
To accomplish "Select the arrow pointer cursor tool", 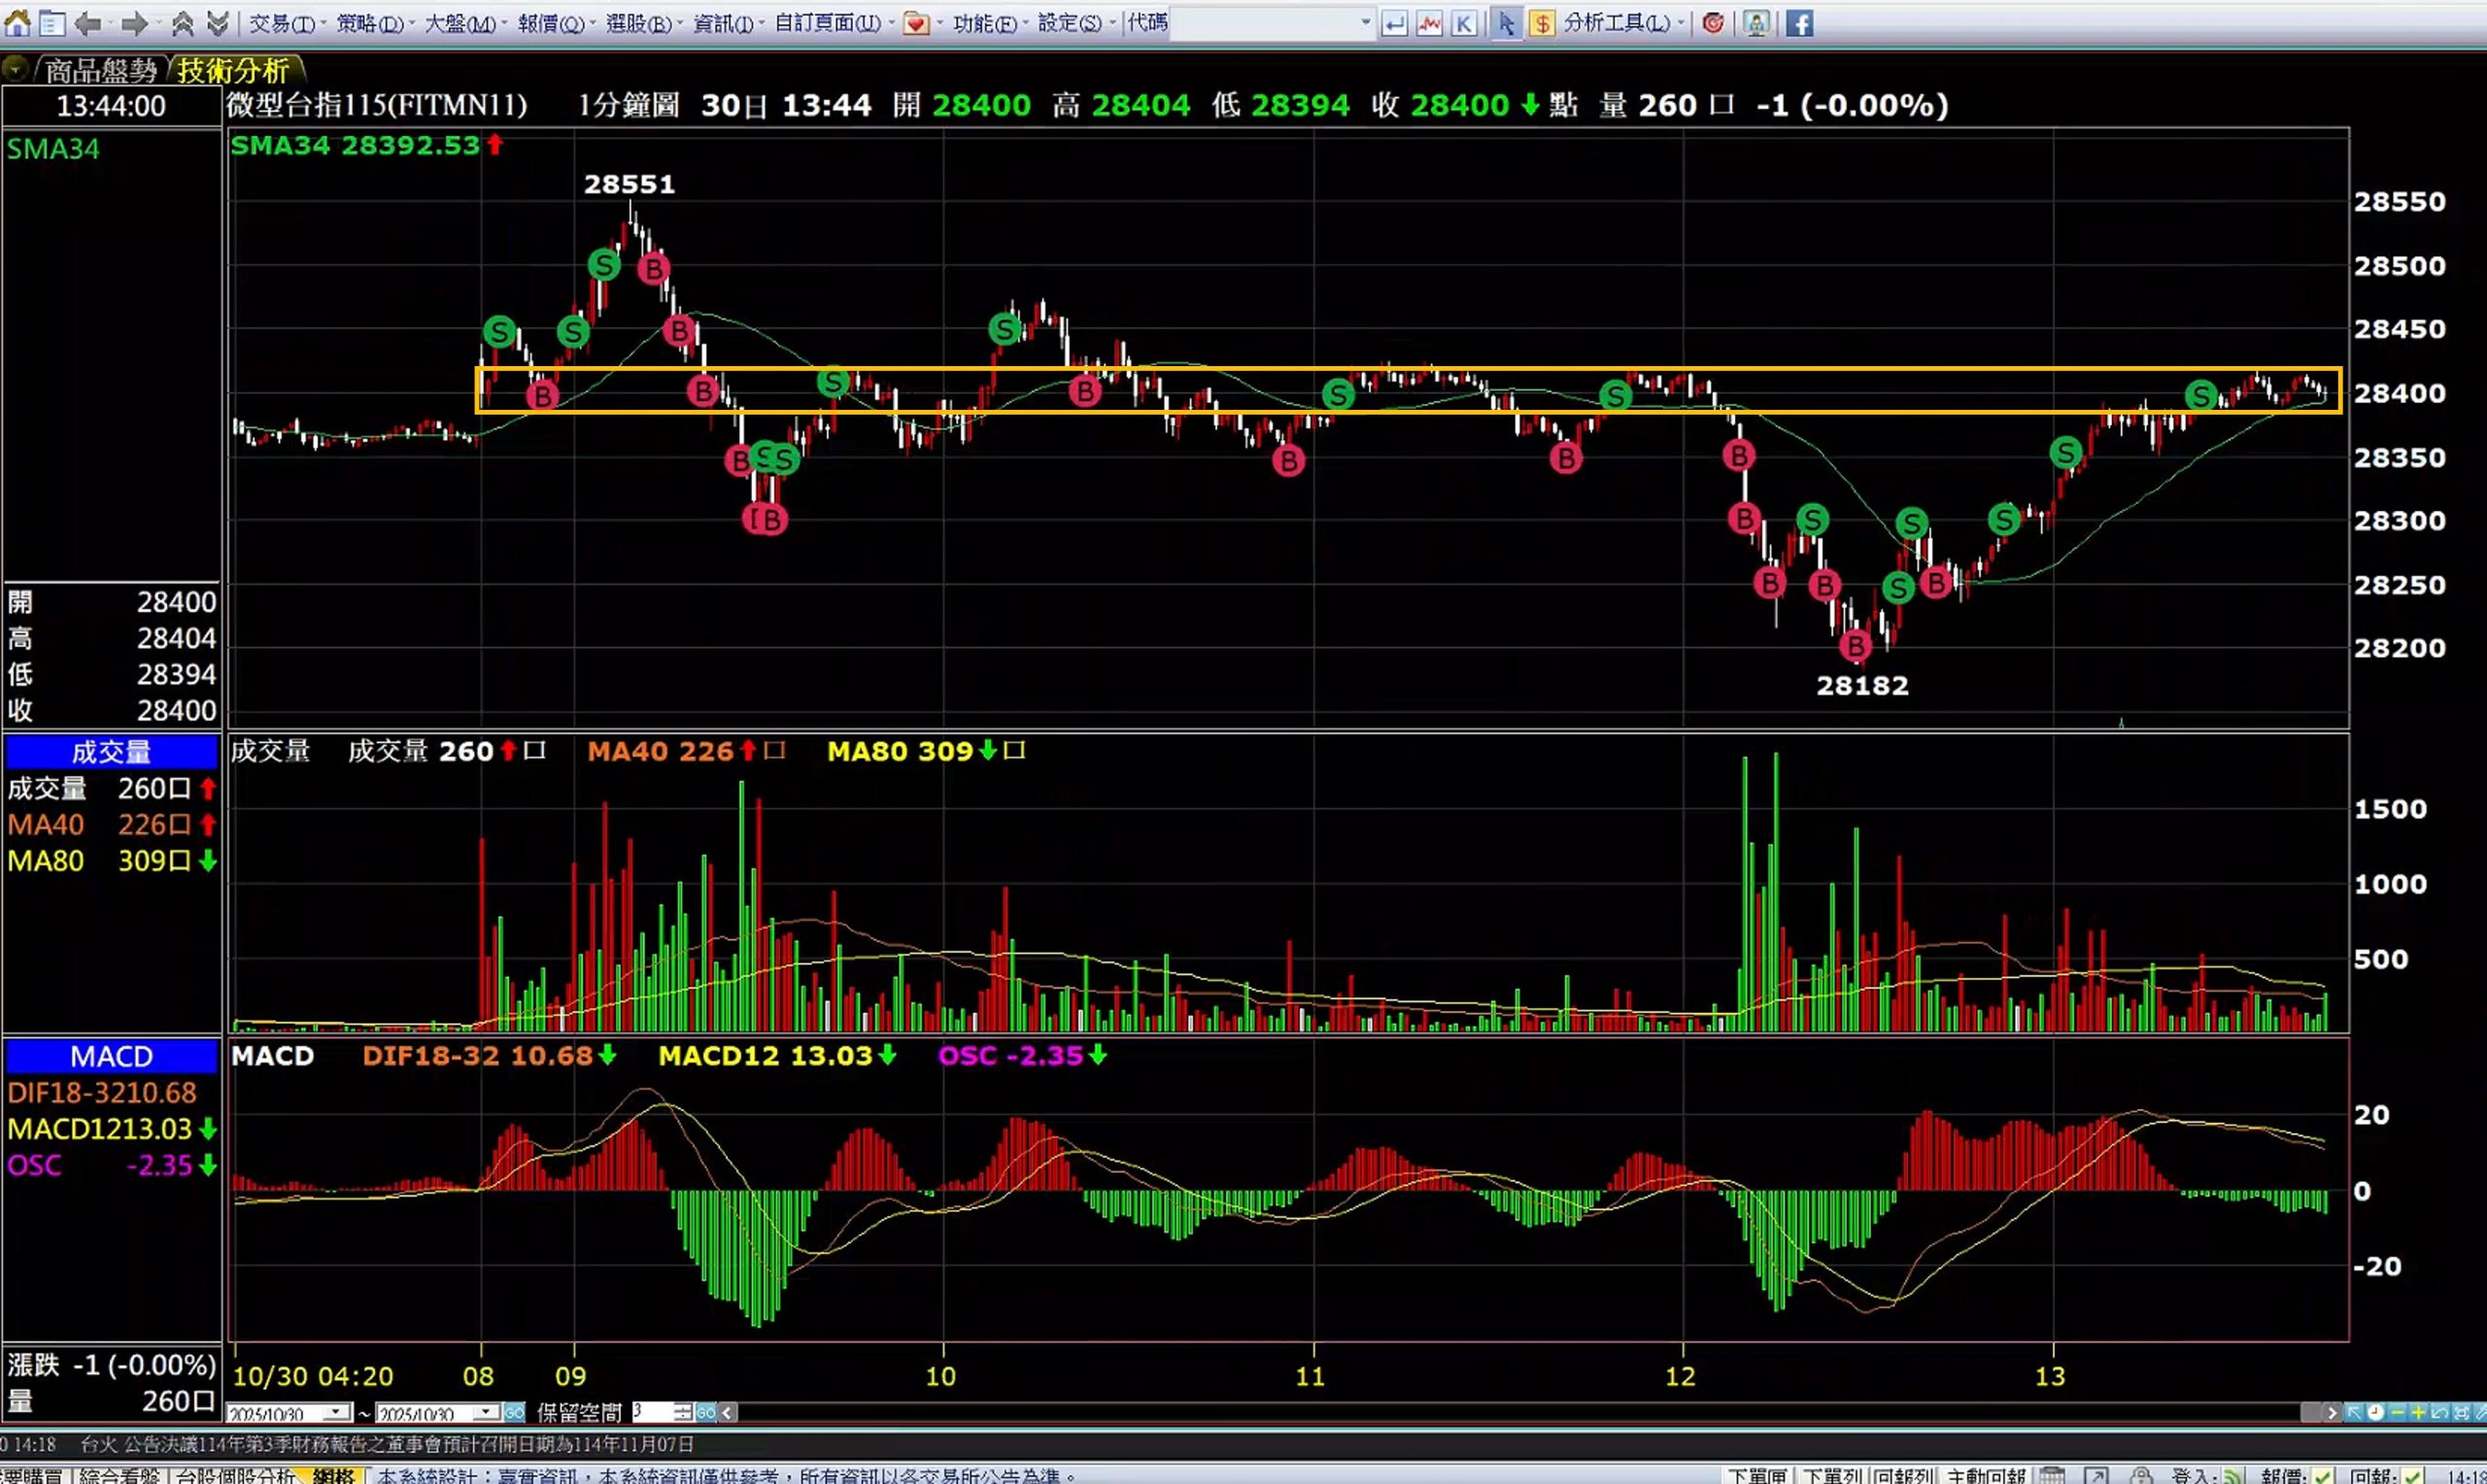I will [1506, 23].
